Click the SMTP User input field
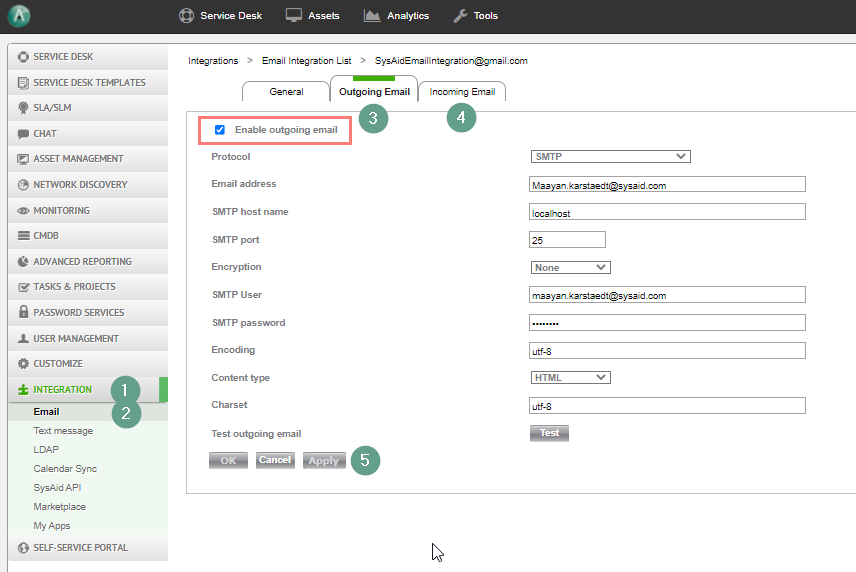The image size is (856, 572). tap(667, 295)
